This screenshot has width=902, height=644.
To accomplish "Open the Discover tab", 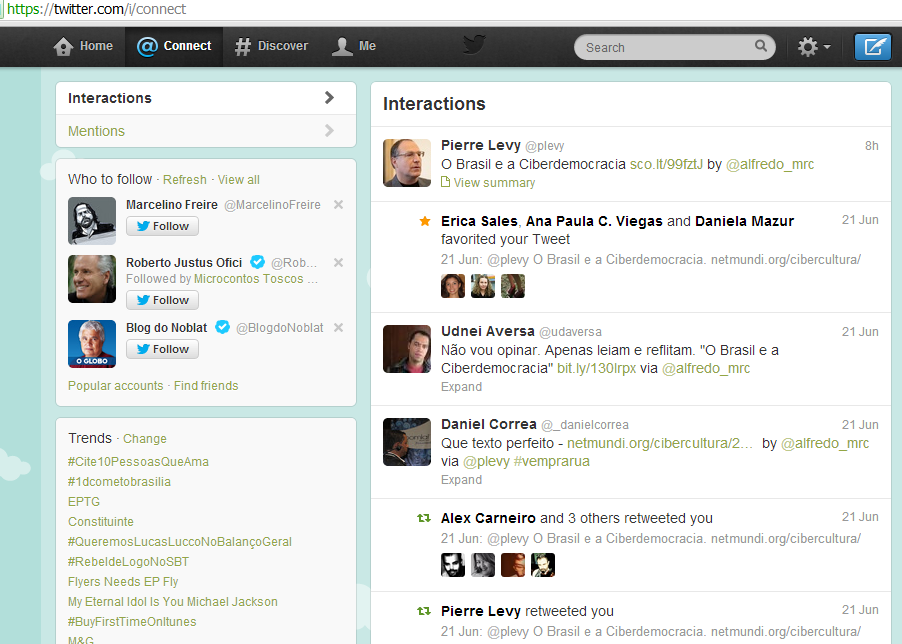I will pyautogui.click(x=271, y=46).
